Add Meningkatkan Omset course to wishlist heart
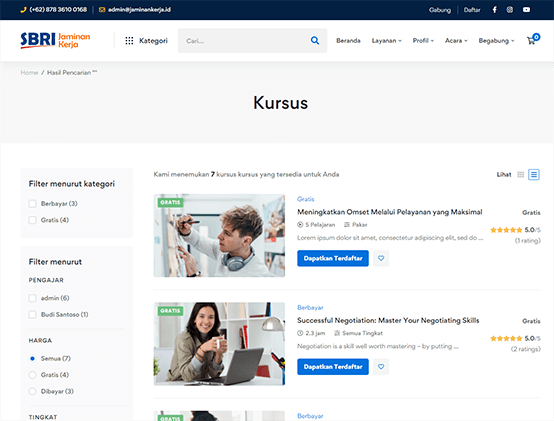 click(381, 258)
